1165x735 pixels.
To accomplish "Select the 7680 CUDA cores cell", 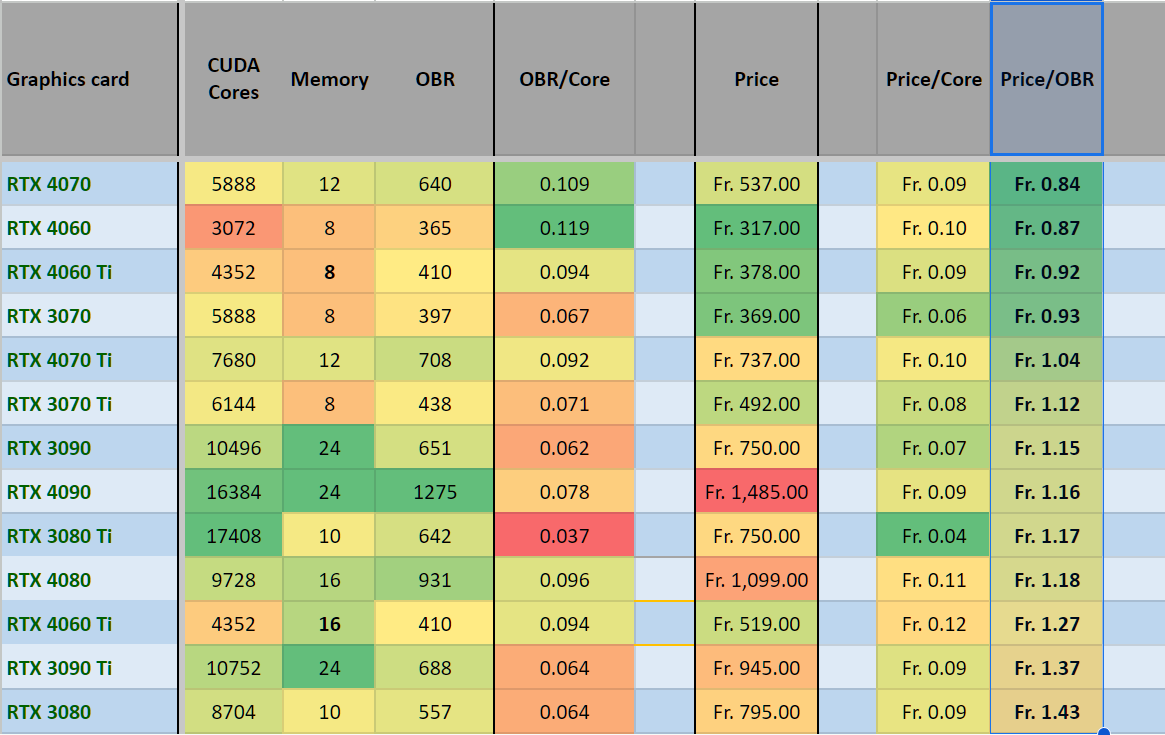I will coord(233,360).
